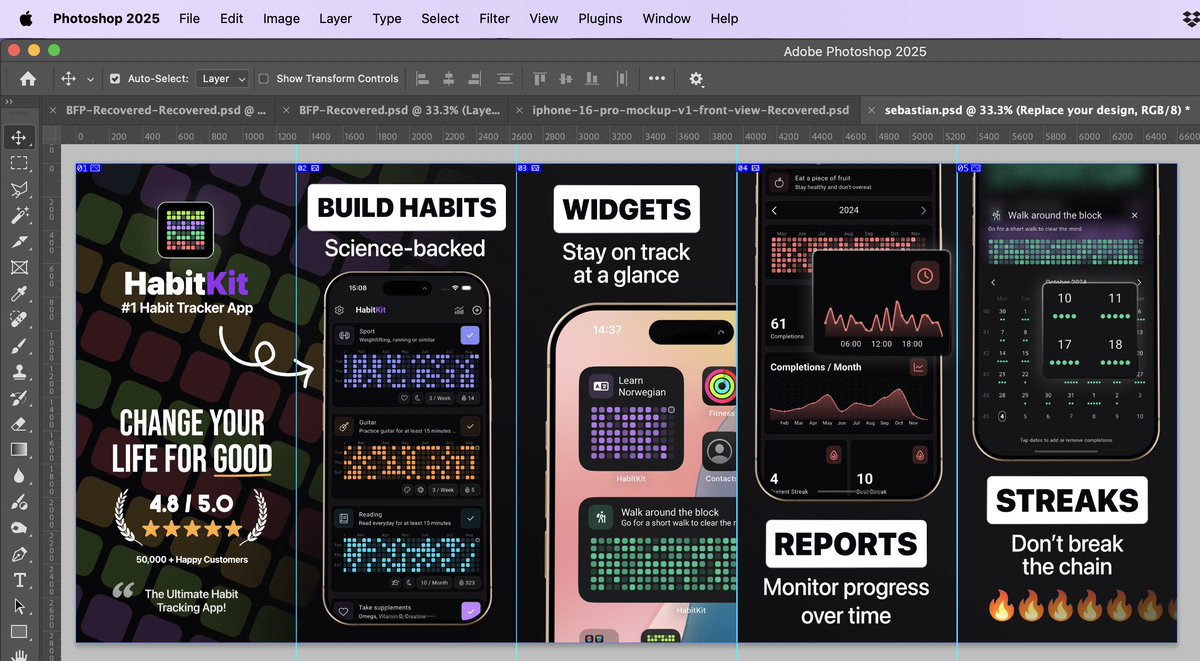This screenshot has height=661, width=1200.
Task: Click Align top edges icon
Action: pos(540,78)
